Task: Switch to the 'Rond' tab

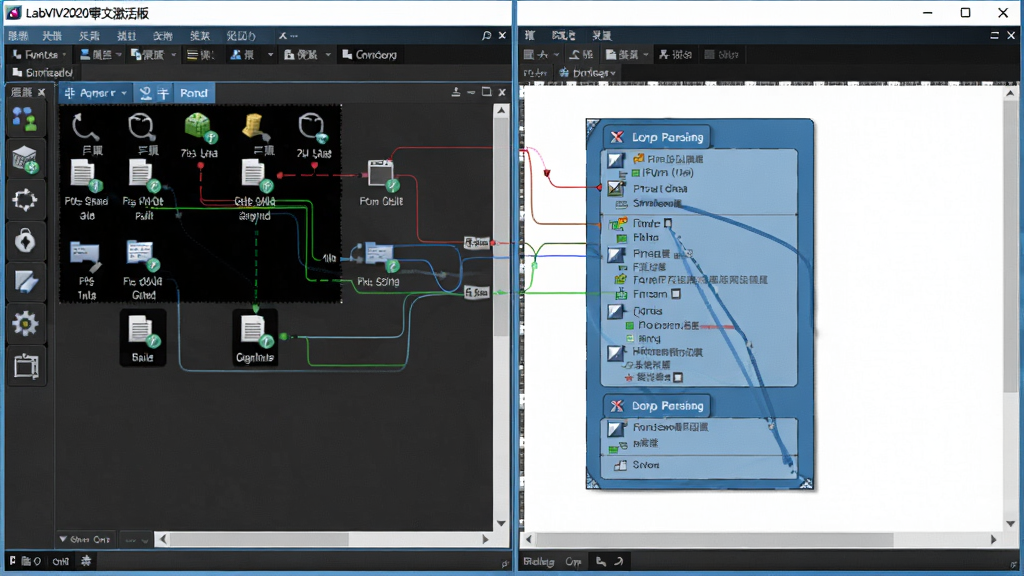Action: click(194, 93)
